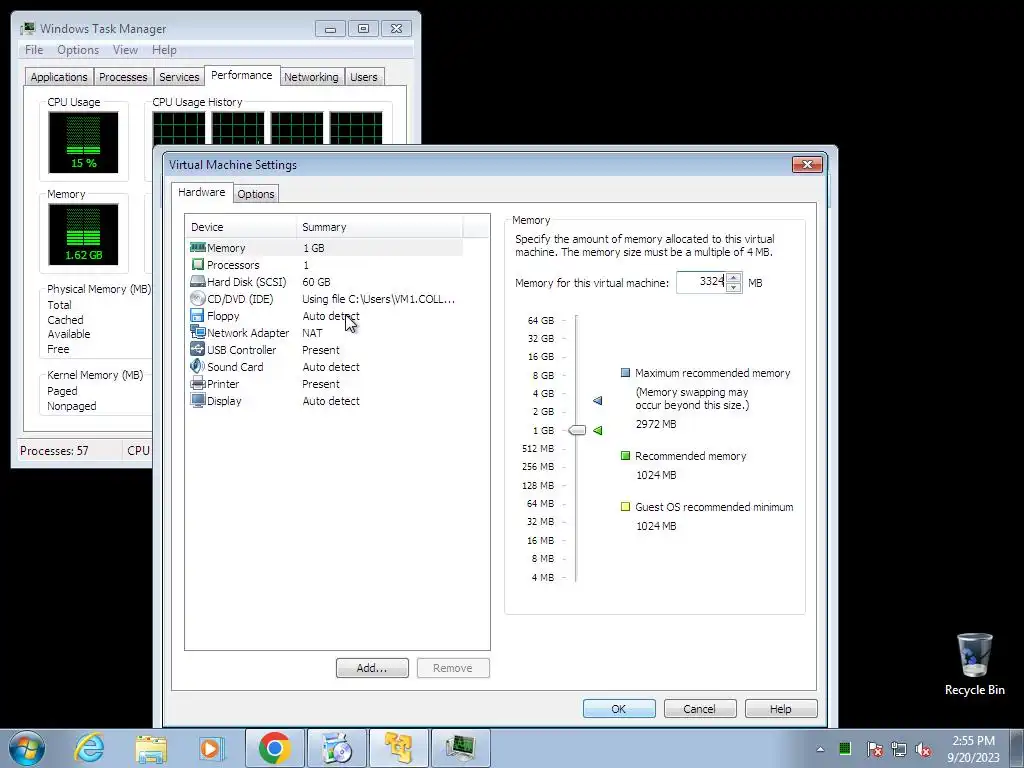This screenshot has width=1024, height=768.
Task: Open the Users tab in Task Manager
Action: click(364, 77)
